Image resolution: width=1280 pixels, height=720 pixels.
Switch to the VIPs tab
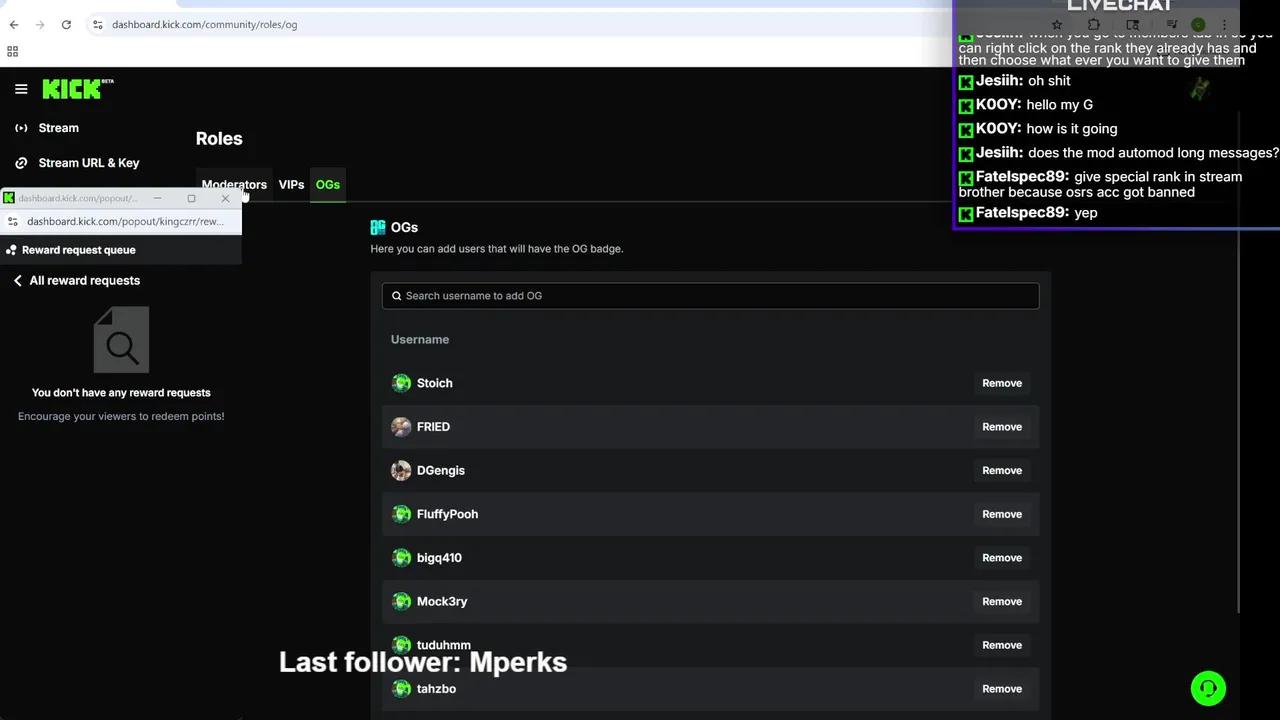[291, 185]
